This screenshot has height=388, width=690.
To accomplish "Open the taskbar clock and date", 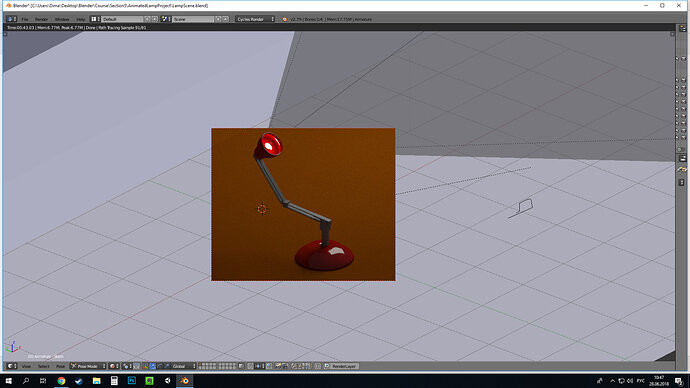I will pyautogui.click(x=659, y=381).
